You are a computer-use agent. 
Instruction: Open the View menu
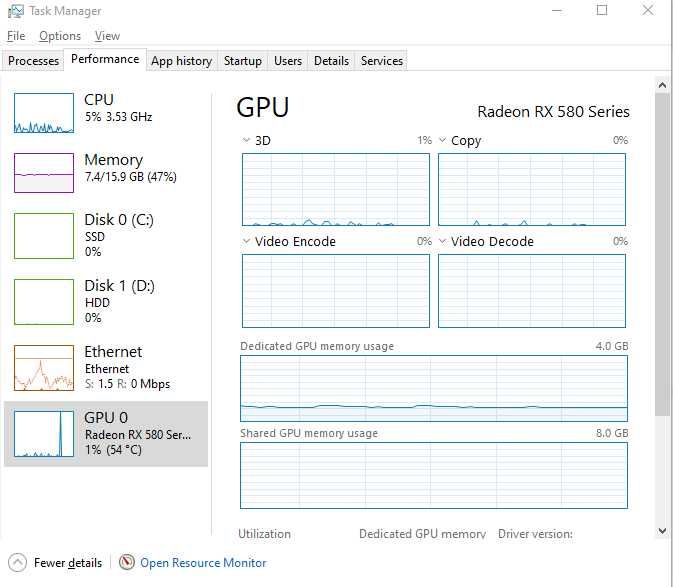pos(107,36)
